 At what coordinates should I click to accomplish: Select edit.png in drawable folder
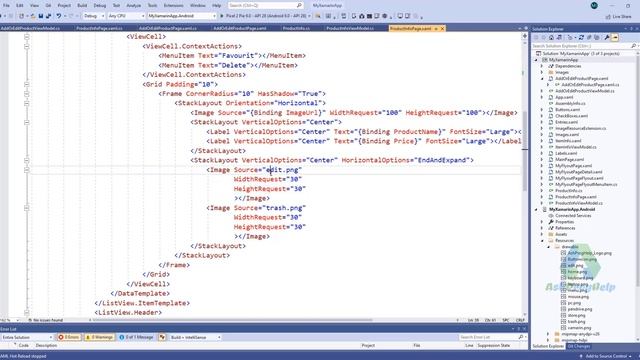576,265
